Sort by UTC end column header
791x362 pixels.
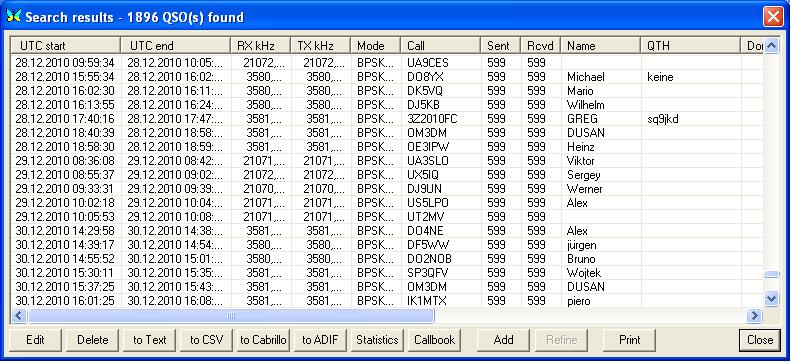coord(176,46)
